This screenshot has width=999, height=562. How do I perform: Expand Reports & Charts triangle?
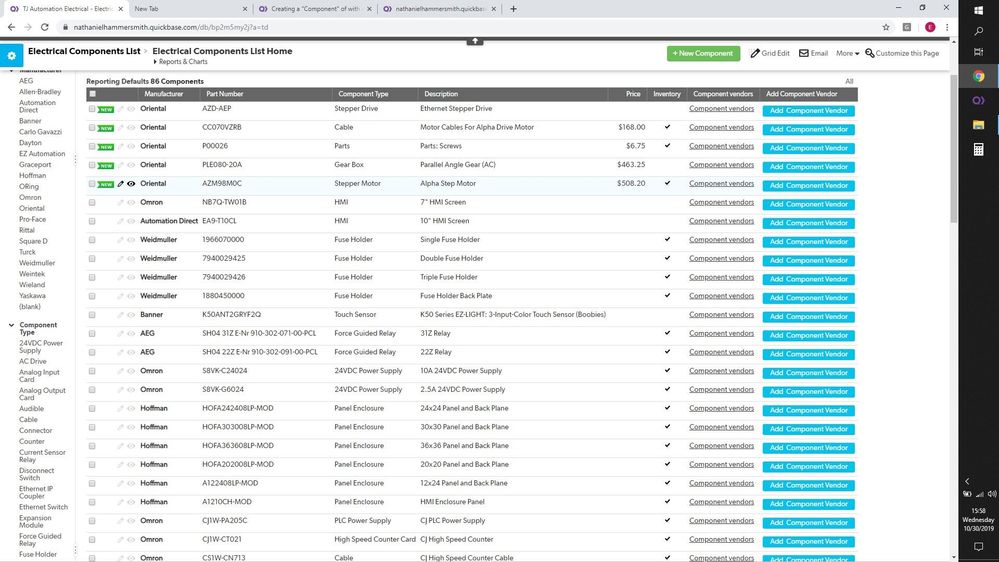(155, 62)
